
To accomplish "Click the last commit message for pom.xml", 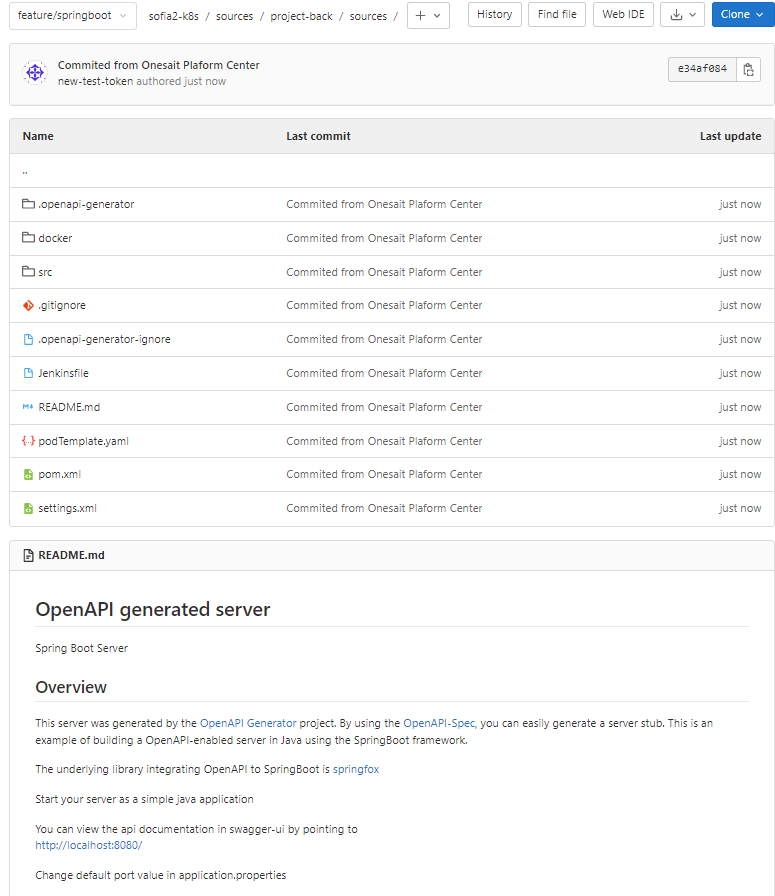I will coord(384,474).
